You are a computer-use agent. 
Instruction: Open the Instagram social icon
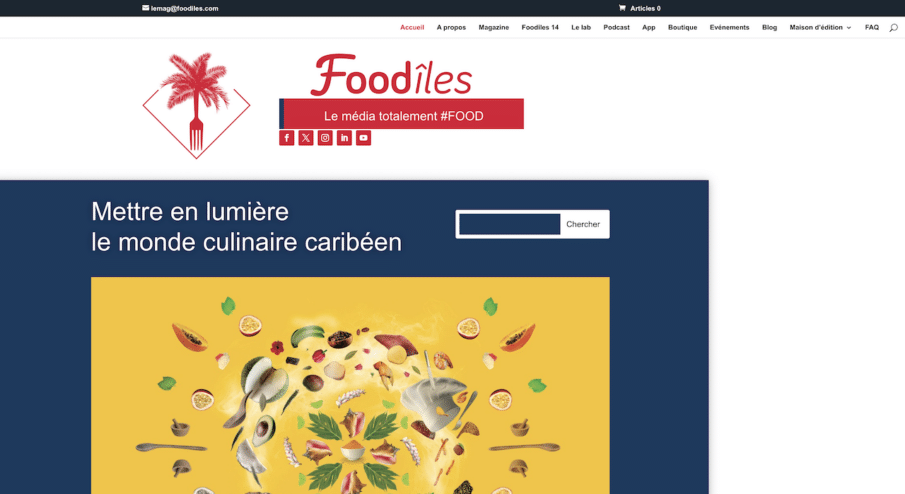click(x=325, y=138)
